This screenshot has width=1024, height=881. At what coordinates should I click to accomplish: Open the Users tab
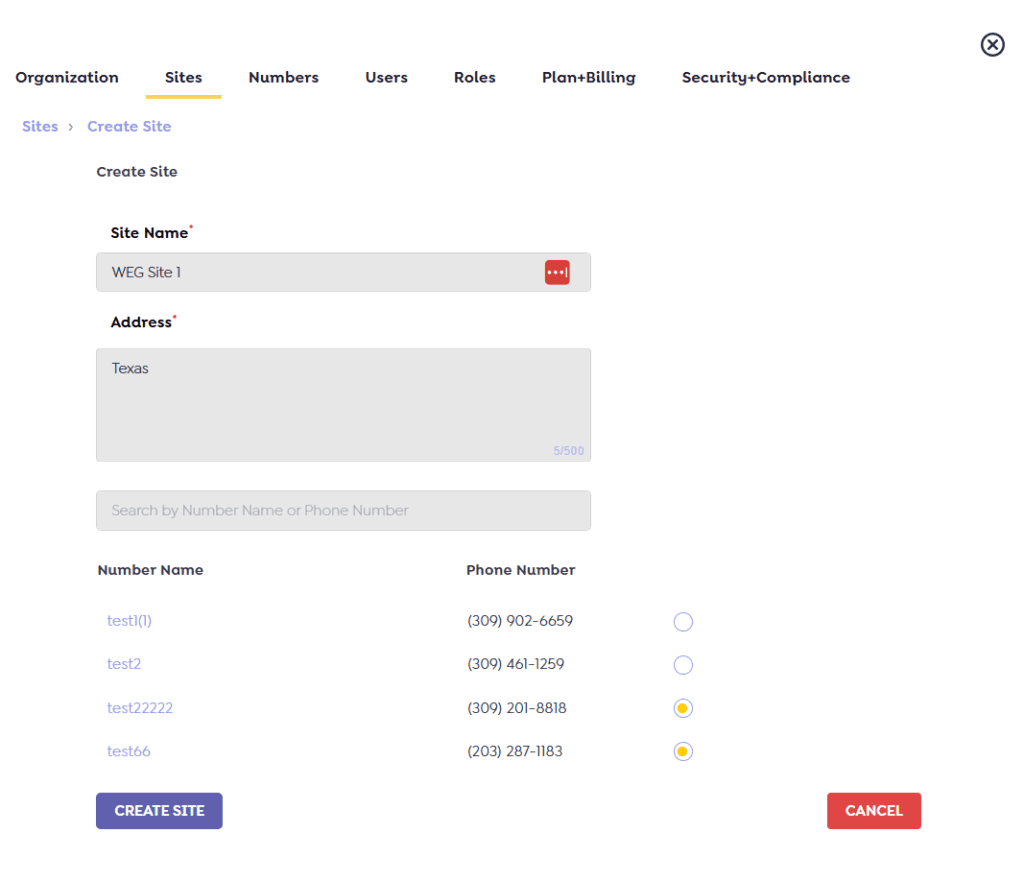[386, 77]
